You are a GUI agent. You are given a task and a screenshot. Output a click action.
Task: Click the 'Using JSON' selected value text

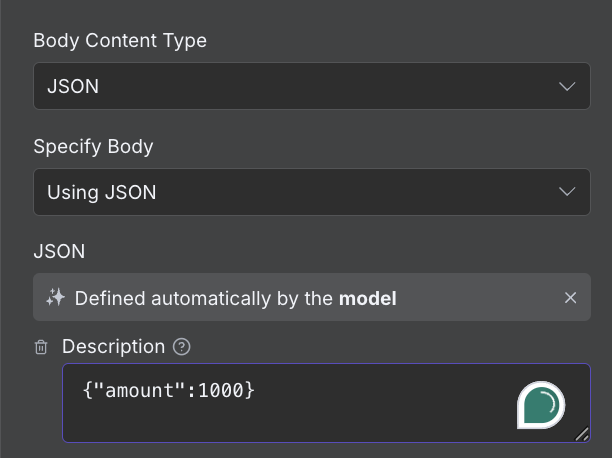pyautogui.click(x=102, y=192)
